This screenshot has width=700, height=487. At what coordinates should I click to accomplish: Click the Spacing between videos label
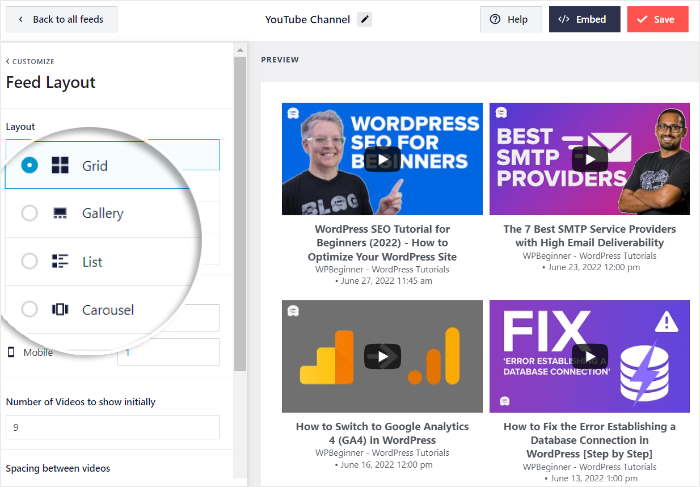point(58,468)
